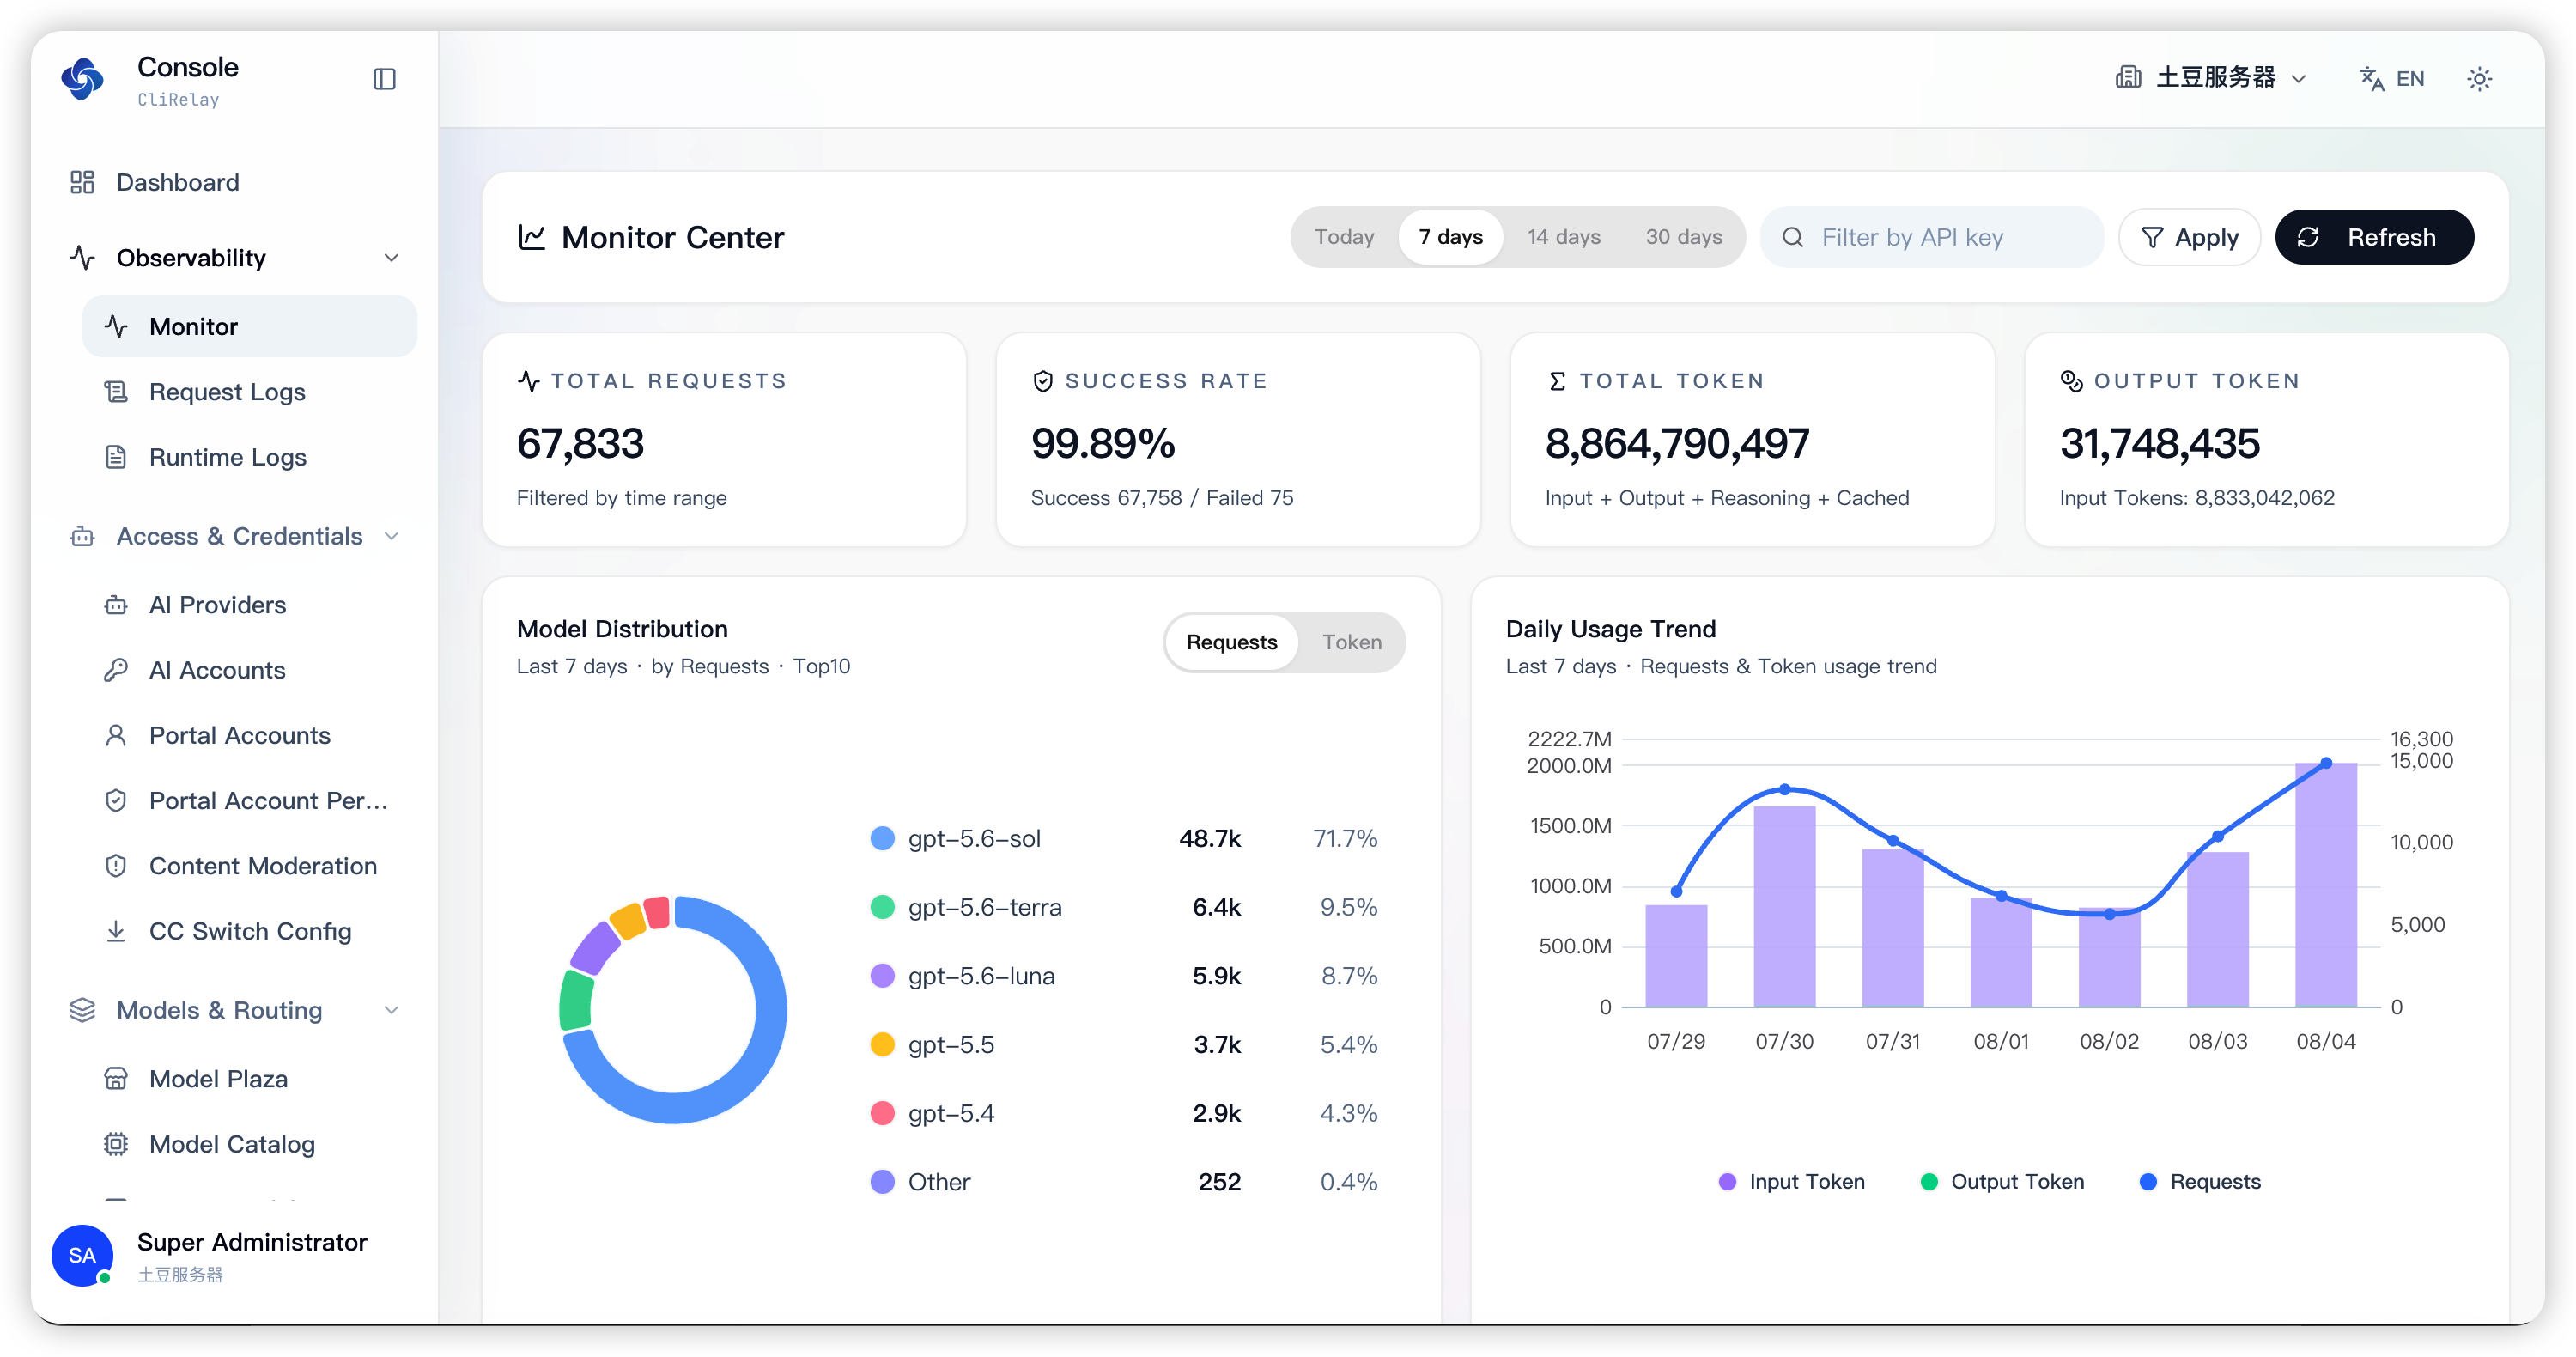
Task: Click the Refresh button
Action: click(2375, 237)
